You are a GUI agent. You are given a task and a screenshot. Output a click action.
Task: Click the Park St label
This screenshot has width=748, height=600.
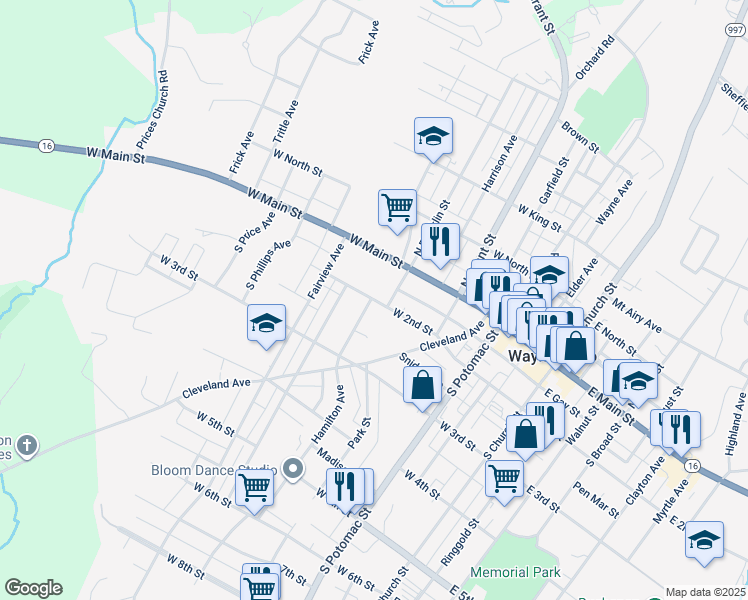coord(359,433)
